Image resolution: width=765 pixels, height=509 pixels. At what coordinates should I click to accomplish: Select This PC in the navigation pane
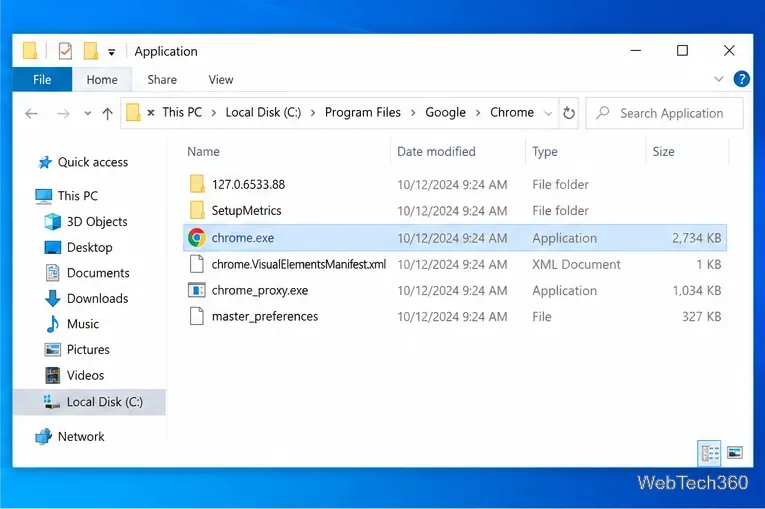click(78, 196)
